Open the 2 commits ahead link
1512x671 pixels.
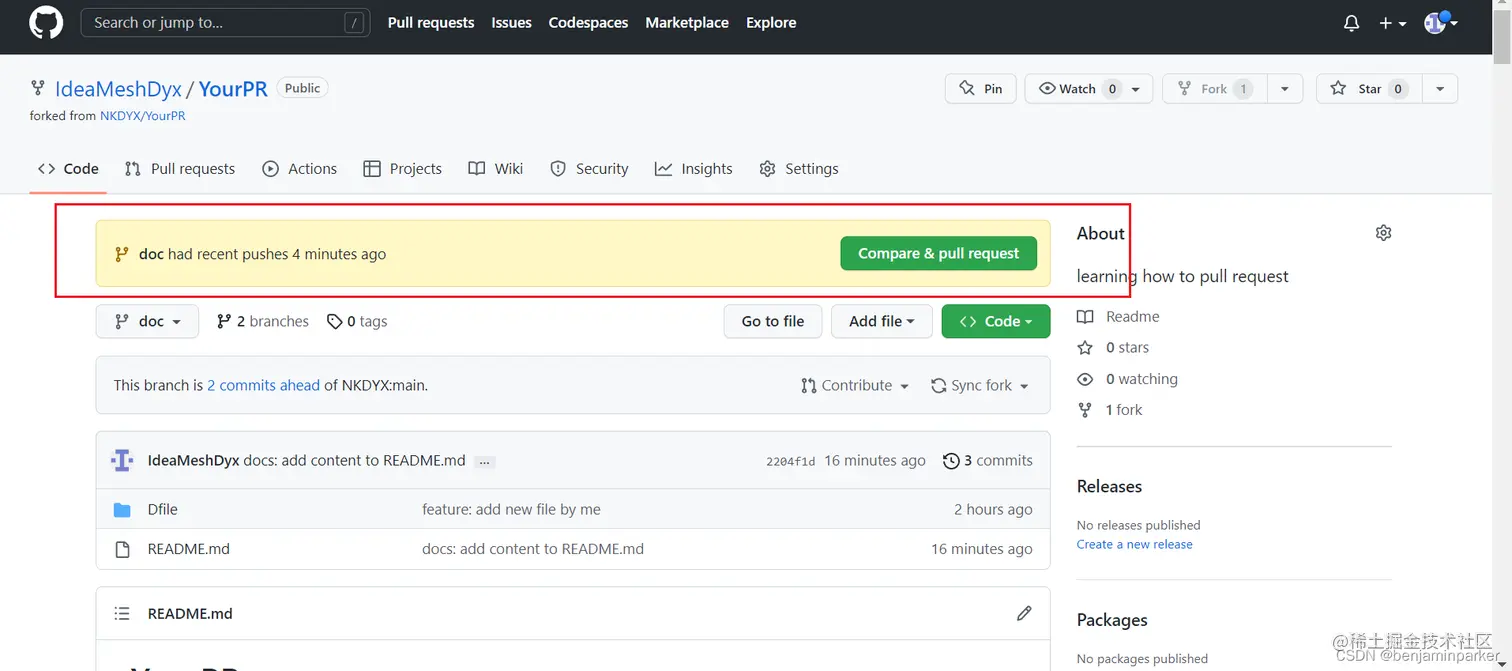pyautogui.click(x=264, y=385)
